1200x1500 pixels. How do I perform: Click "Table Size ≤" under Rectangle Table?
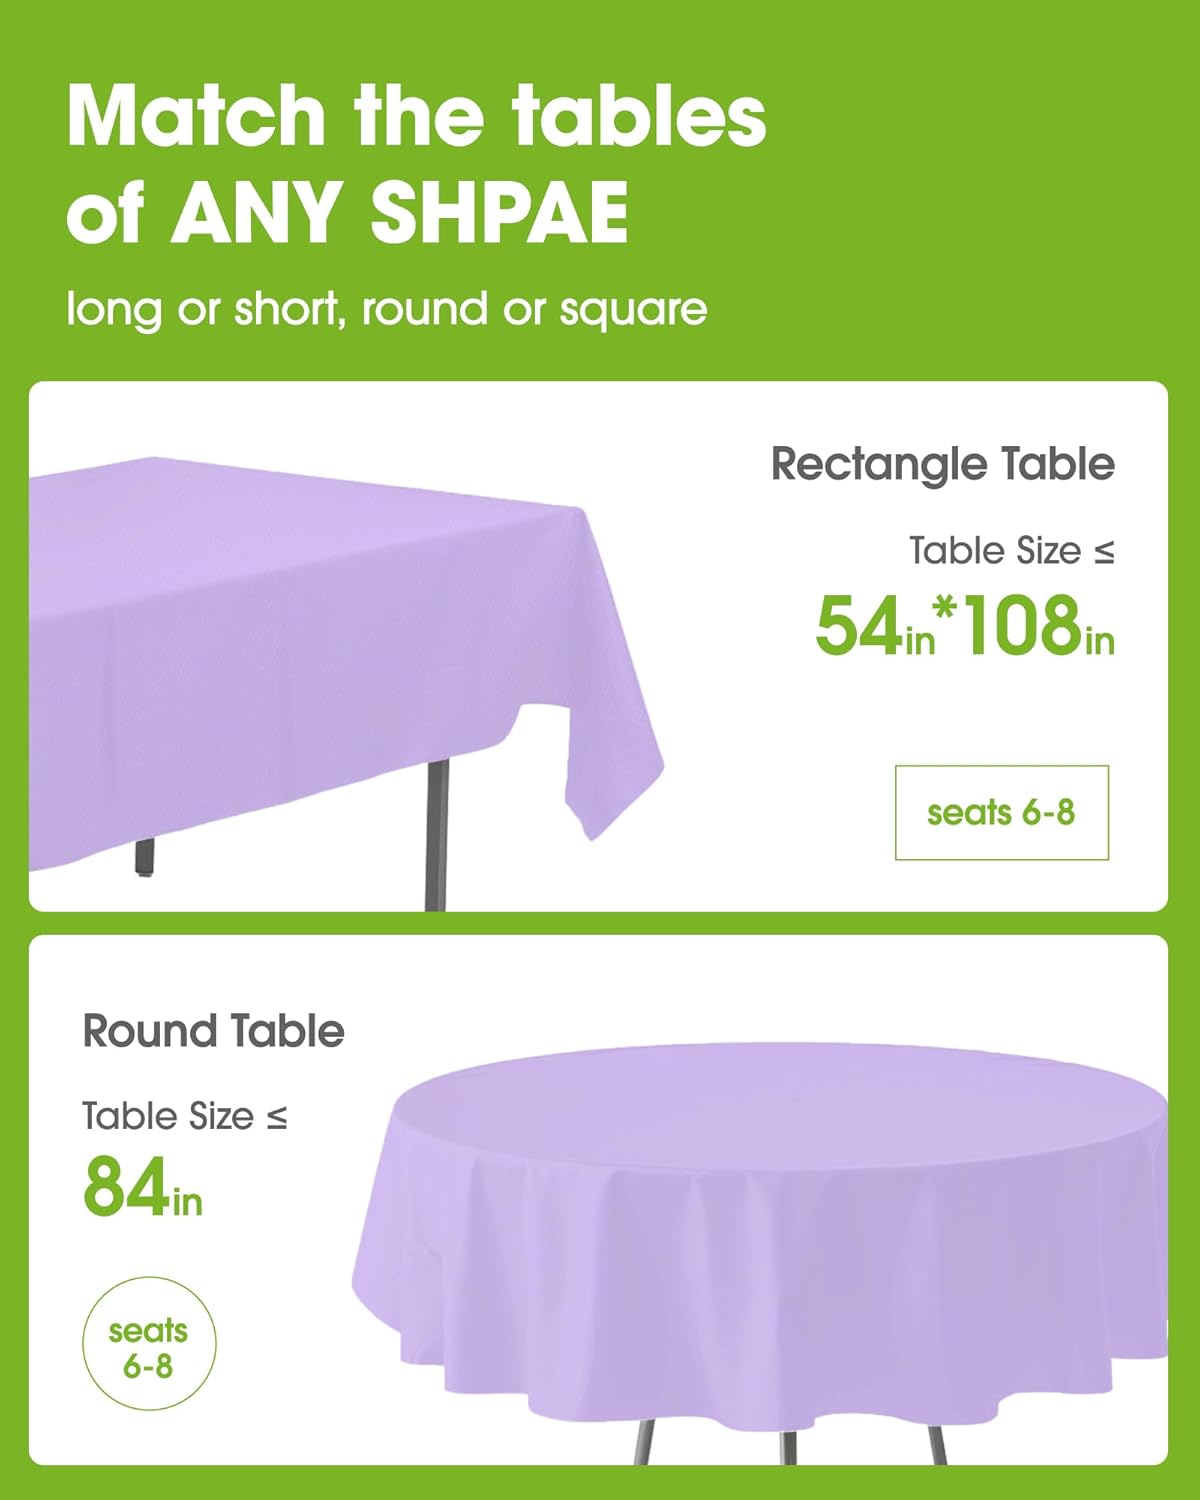coord(1011,551)
